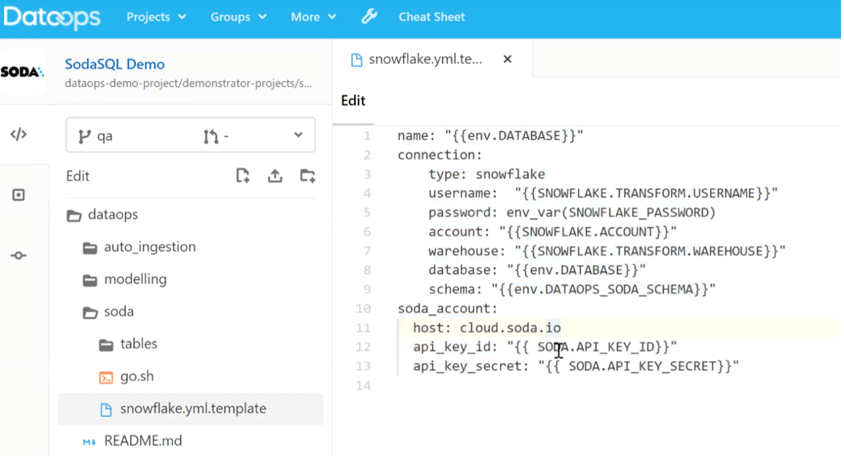Viewport: 844px width, 459px height.
Task: Click the schema DATAOPS_SODA_SCHEMA value
Action: pos(603,289)
